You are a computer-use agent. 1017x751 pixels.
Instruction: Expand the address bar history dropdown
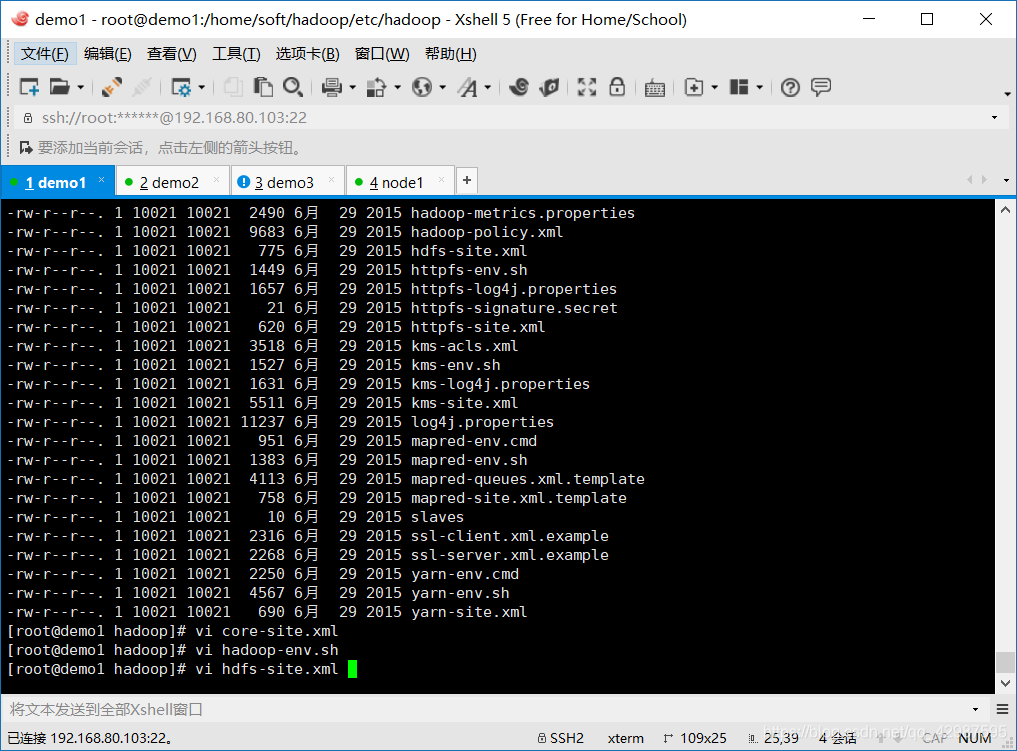point(994,117)
